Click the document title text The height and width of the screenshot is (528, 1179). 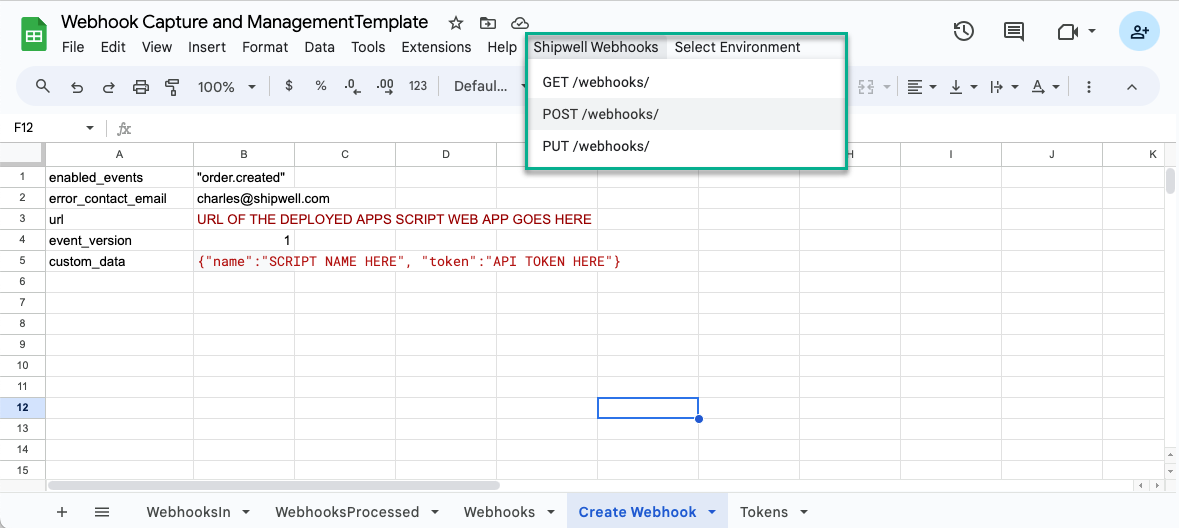click(x=244, y=22)
